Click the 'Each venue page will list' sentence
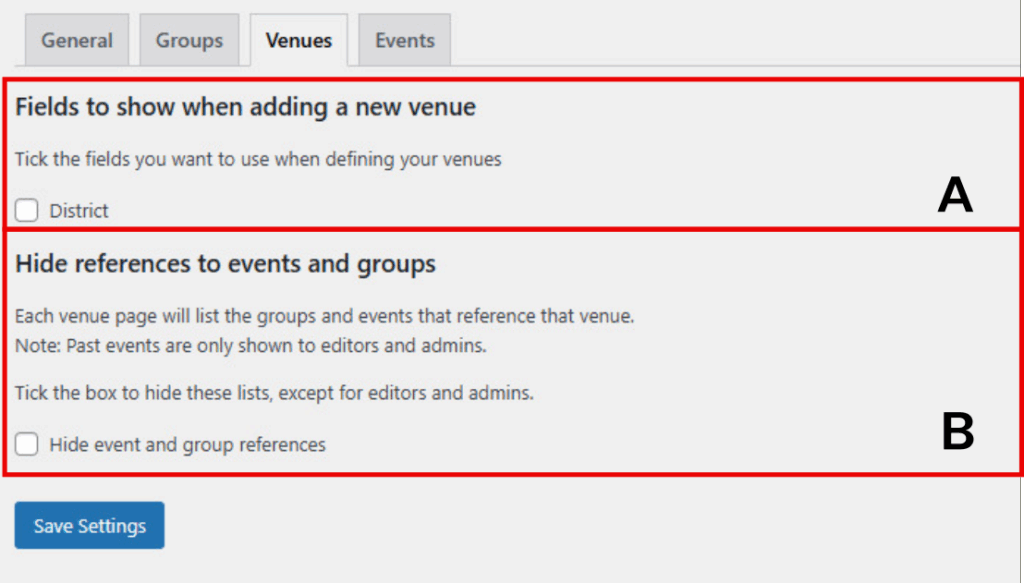1024x583 pixels. (x=325, y=316)
